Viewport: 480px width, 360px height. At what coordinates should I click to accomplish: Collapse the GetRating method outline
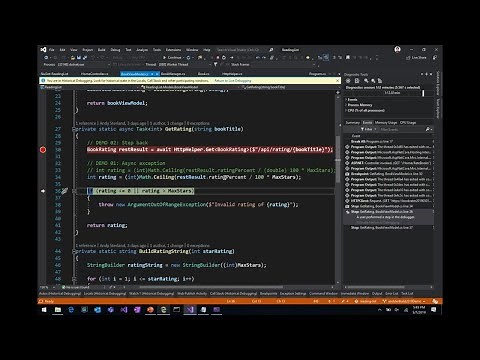tap(74, 129)
